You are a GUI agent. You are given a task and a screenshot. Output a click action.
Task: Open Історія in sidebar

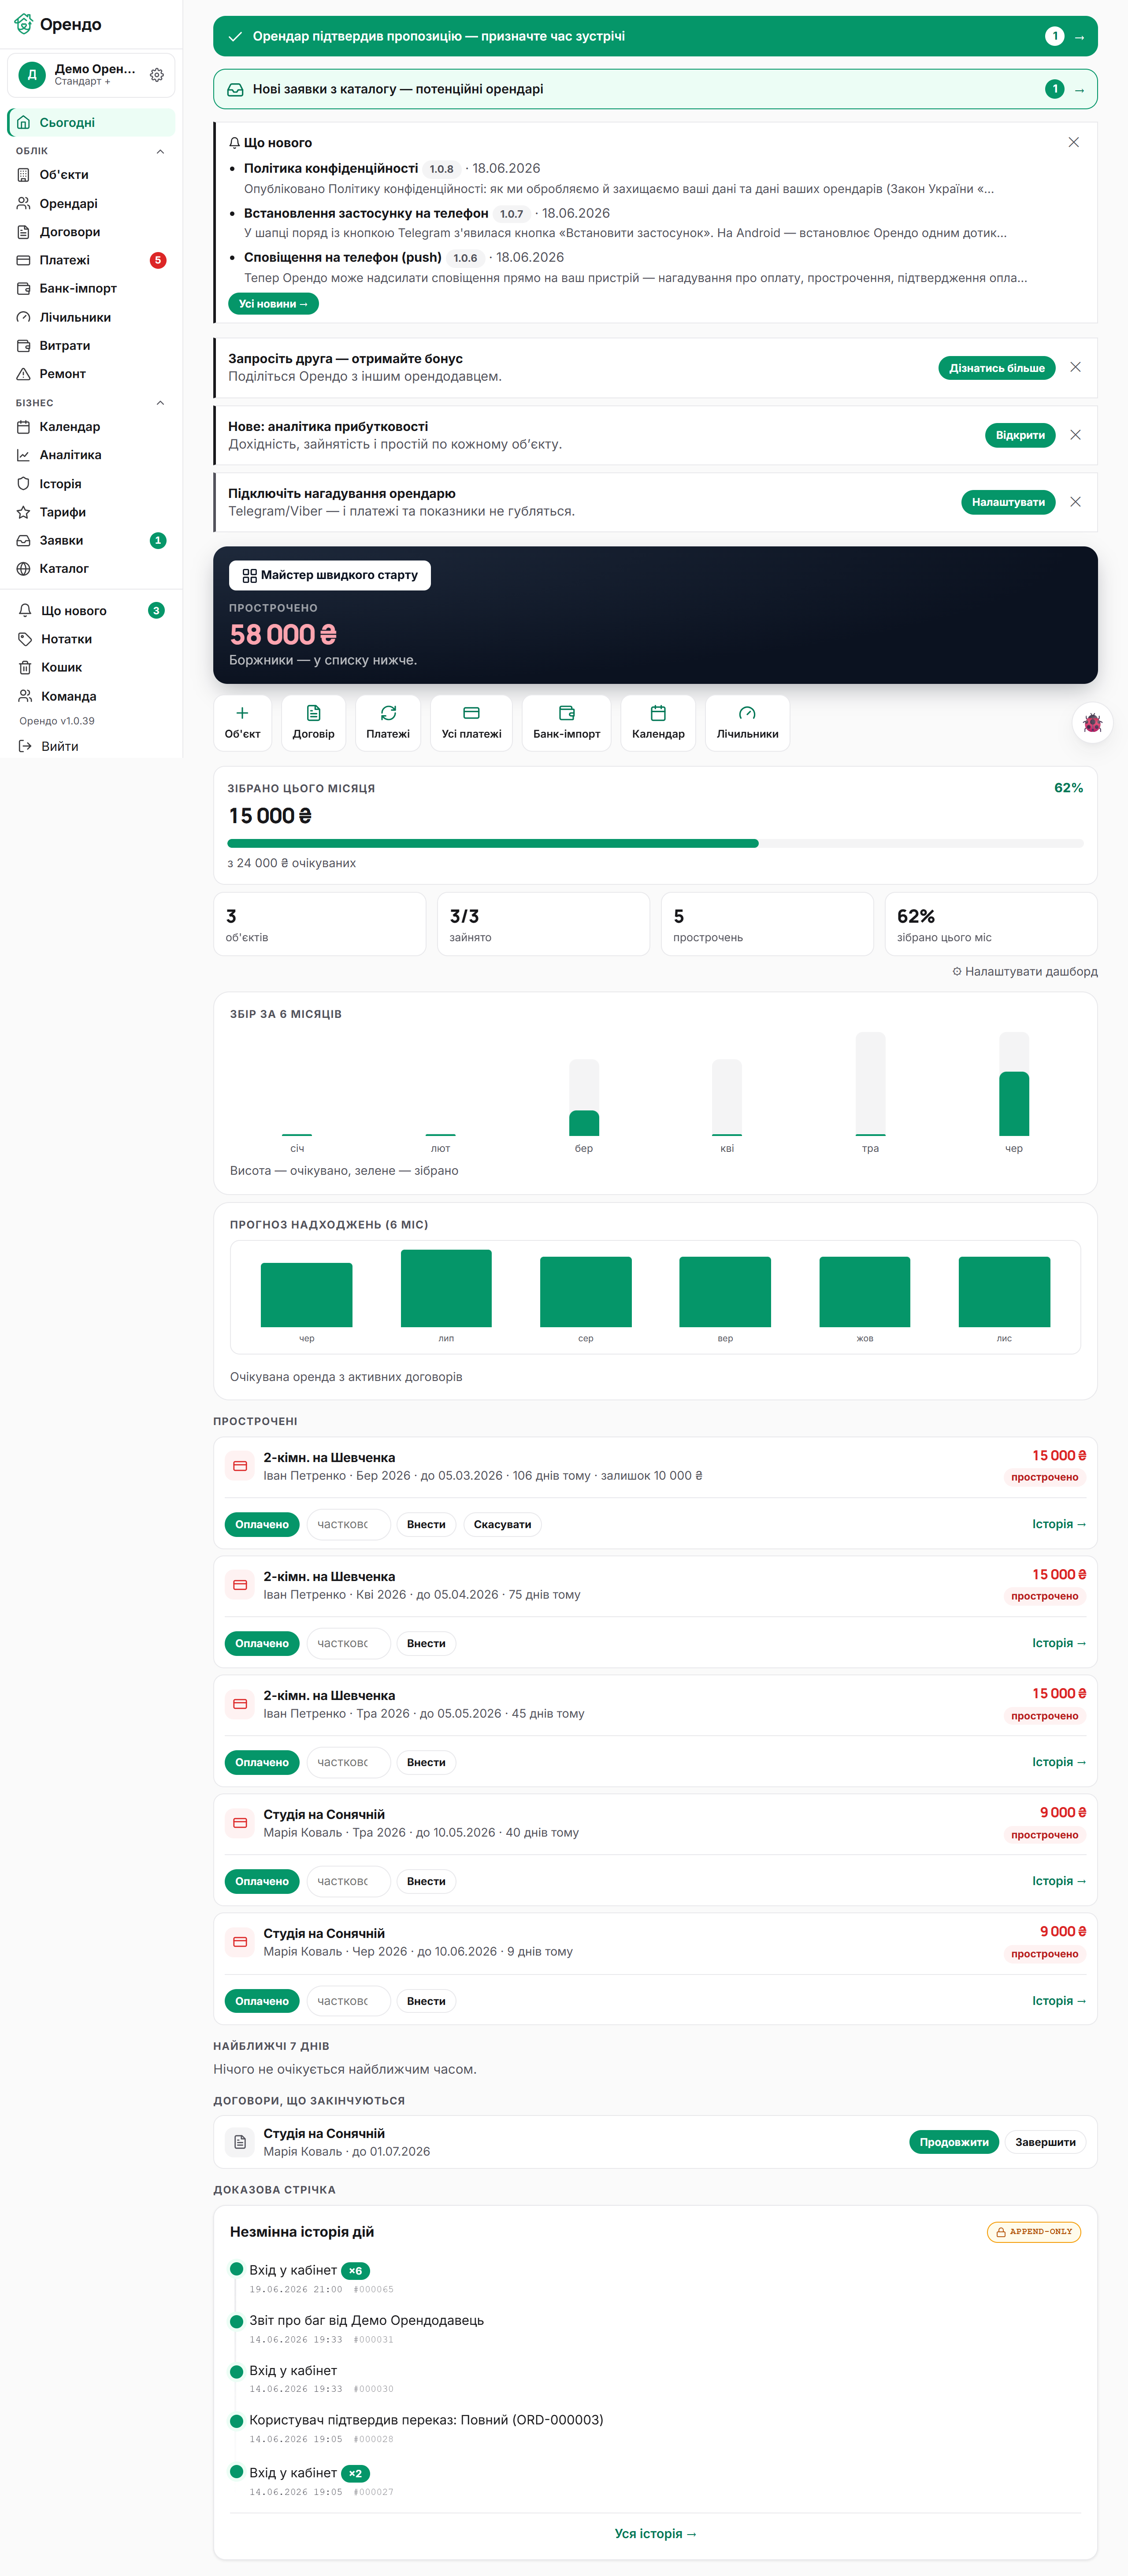click(x=91, y=484)
